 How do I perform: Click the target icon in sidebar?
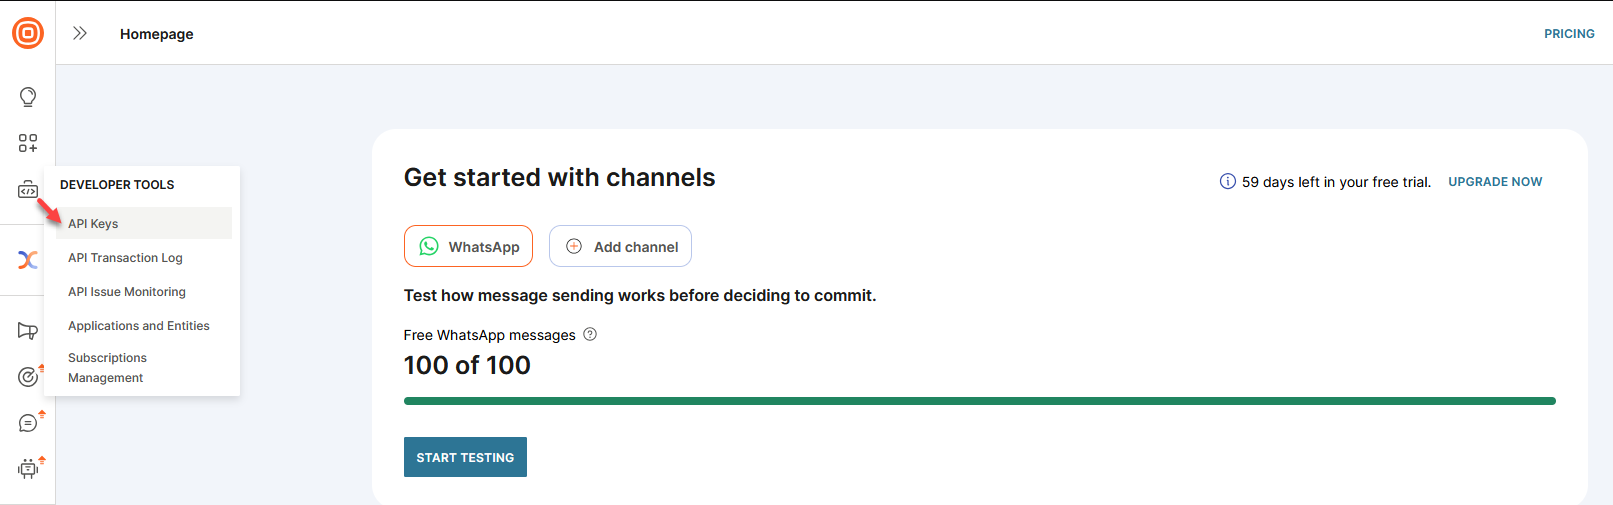click(28, 377)
